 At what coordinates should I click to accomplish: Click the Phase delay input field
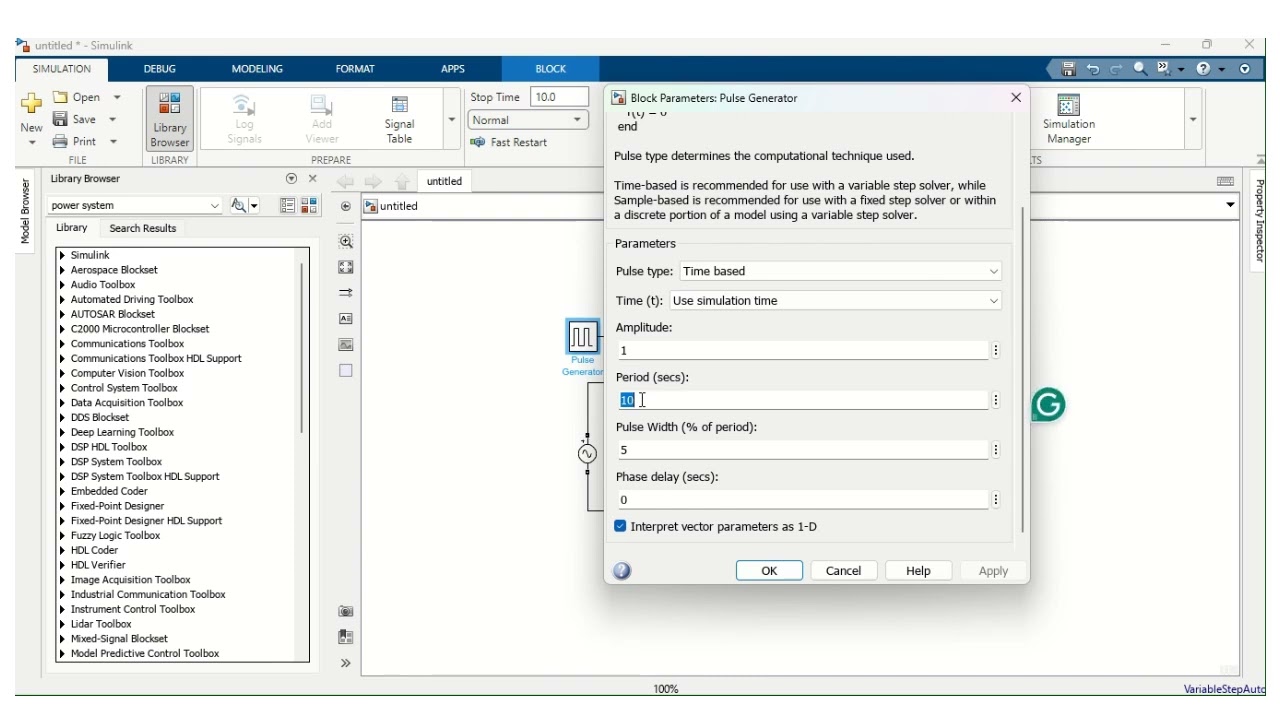click(802, 500)
